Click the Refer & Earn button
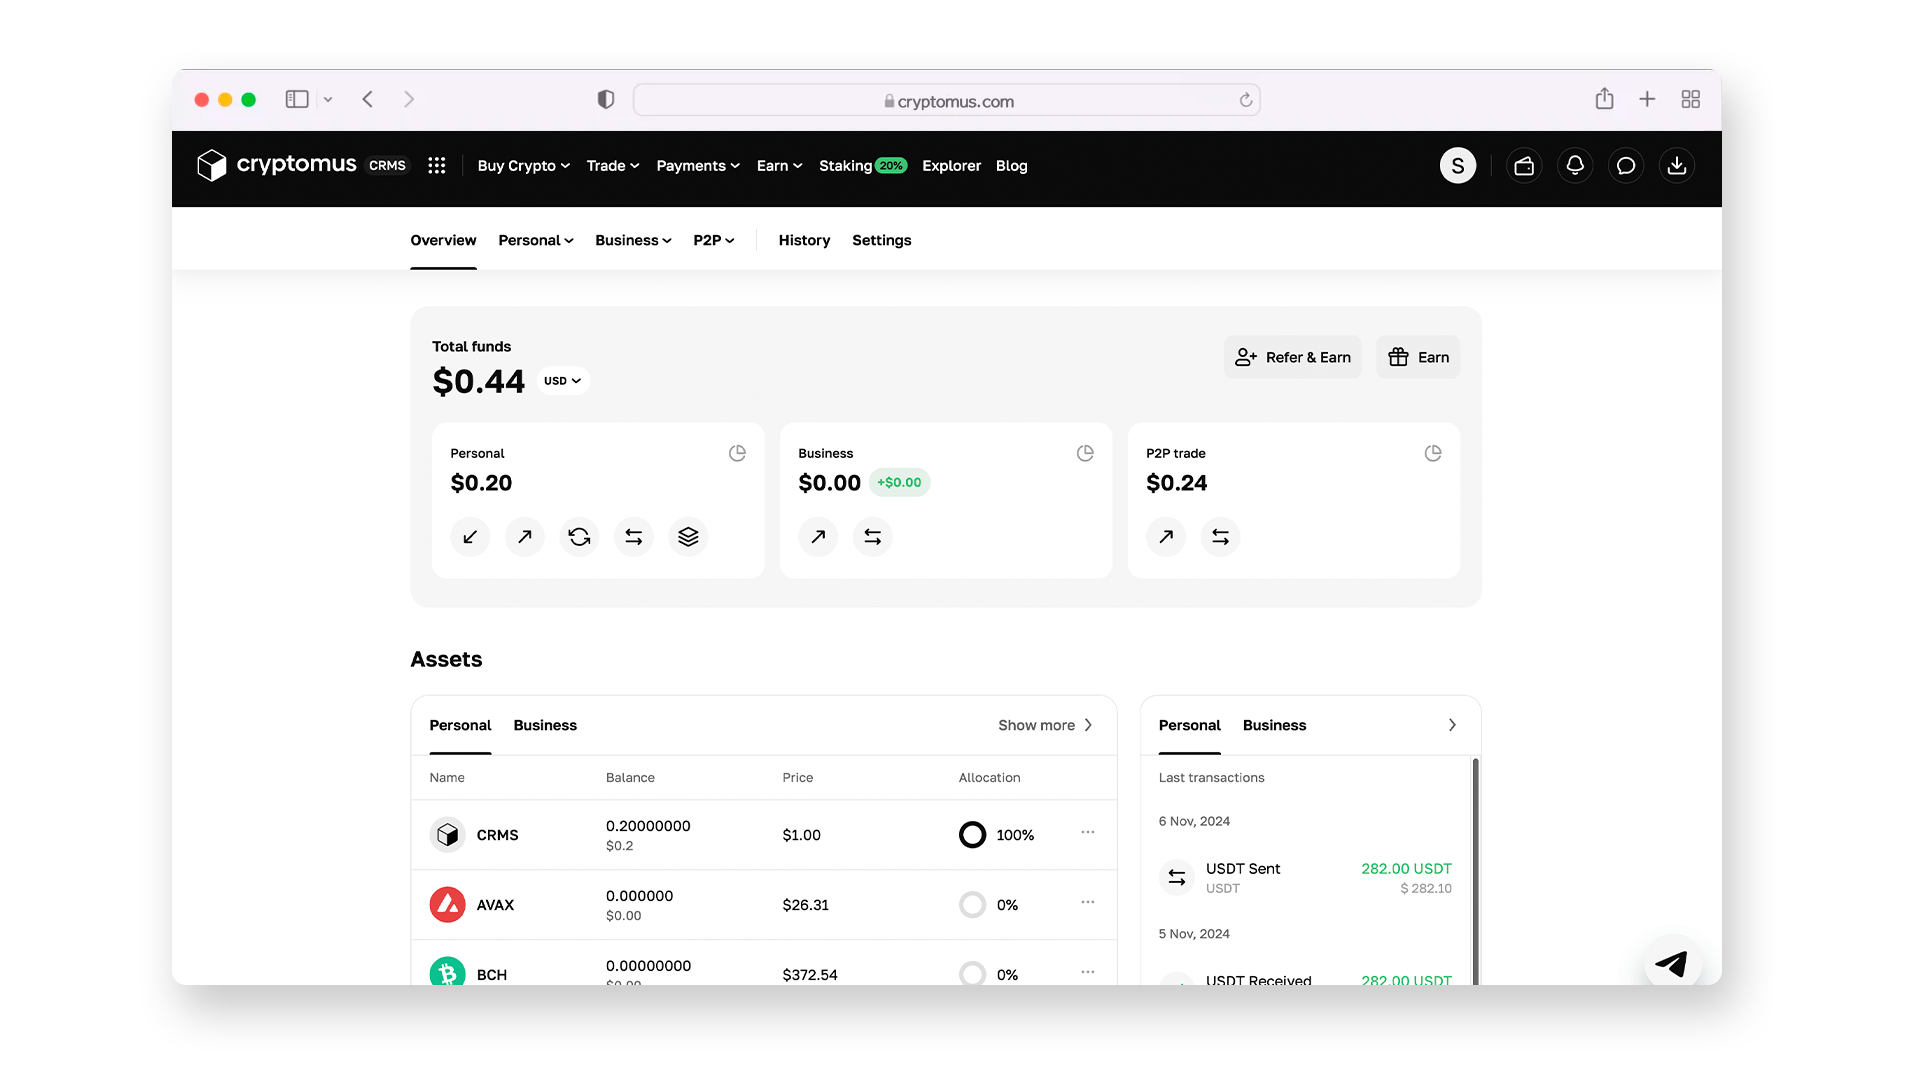Viewport: 1920px width, 1080px height. tap(1293, 357)
